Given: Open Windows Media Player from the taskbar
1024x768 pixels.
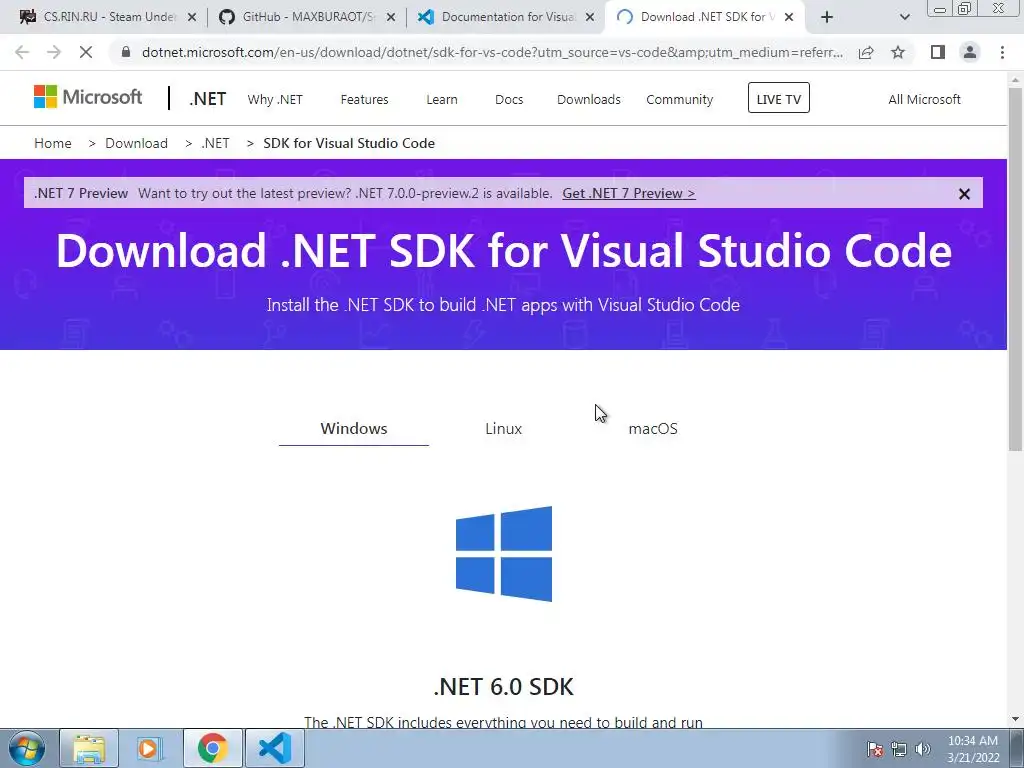Looking at the screenshot, I should click(149, 748).
